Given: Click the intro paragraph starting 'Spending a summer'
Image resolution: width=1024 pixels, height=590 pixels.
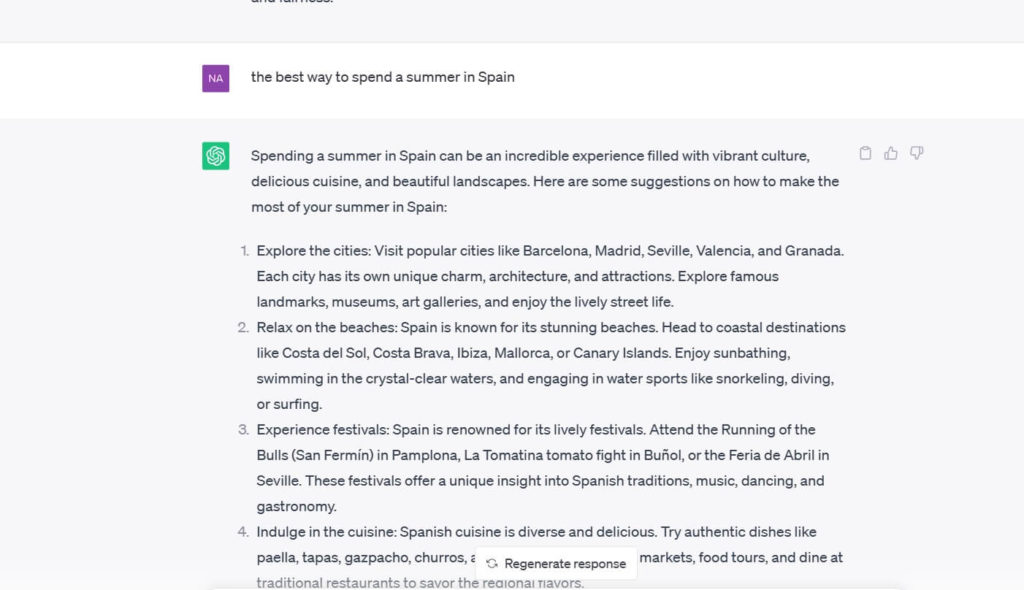Looking at the screenshot, I should pyautogui.click(x=545, y=181).
